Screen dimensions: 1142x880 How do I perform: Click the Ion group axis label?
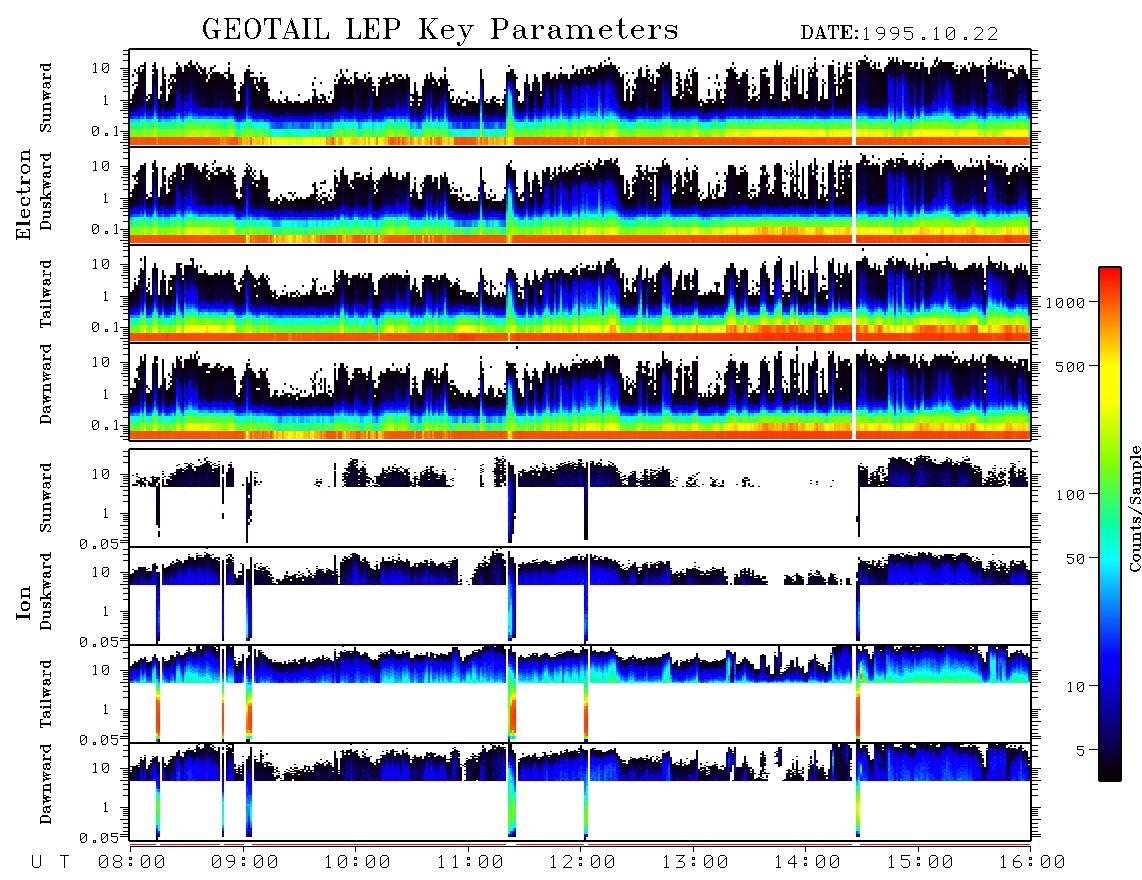tap(24, 602)
